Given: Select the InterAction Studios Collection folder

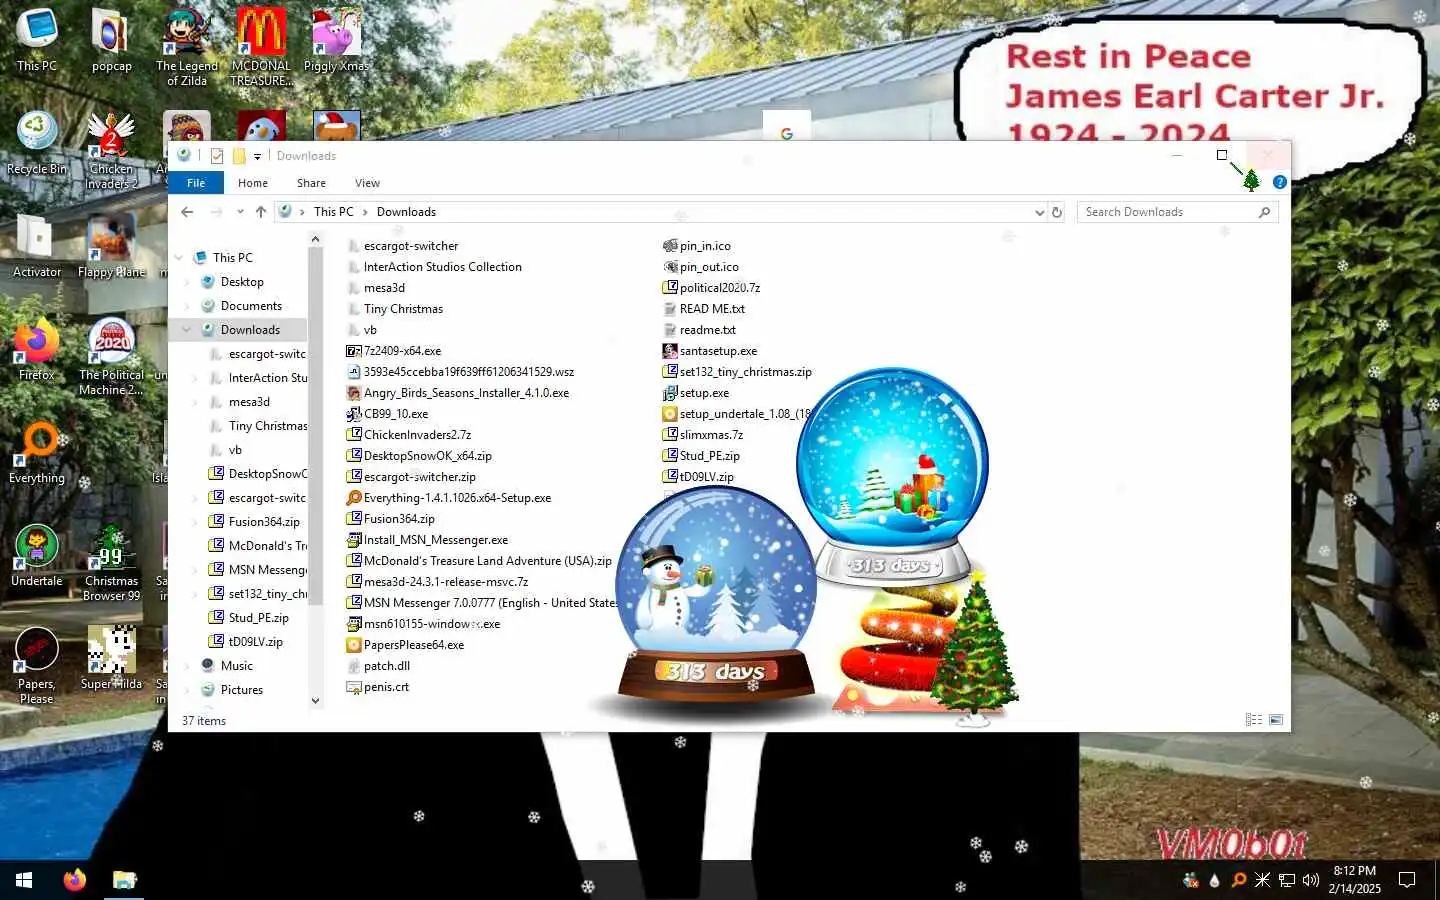Looking at the screenshot, I should point(434,267).
